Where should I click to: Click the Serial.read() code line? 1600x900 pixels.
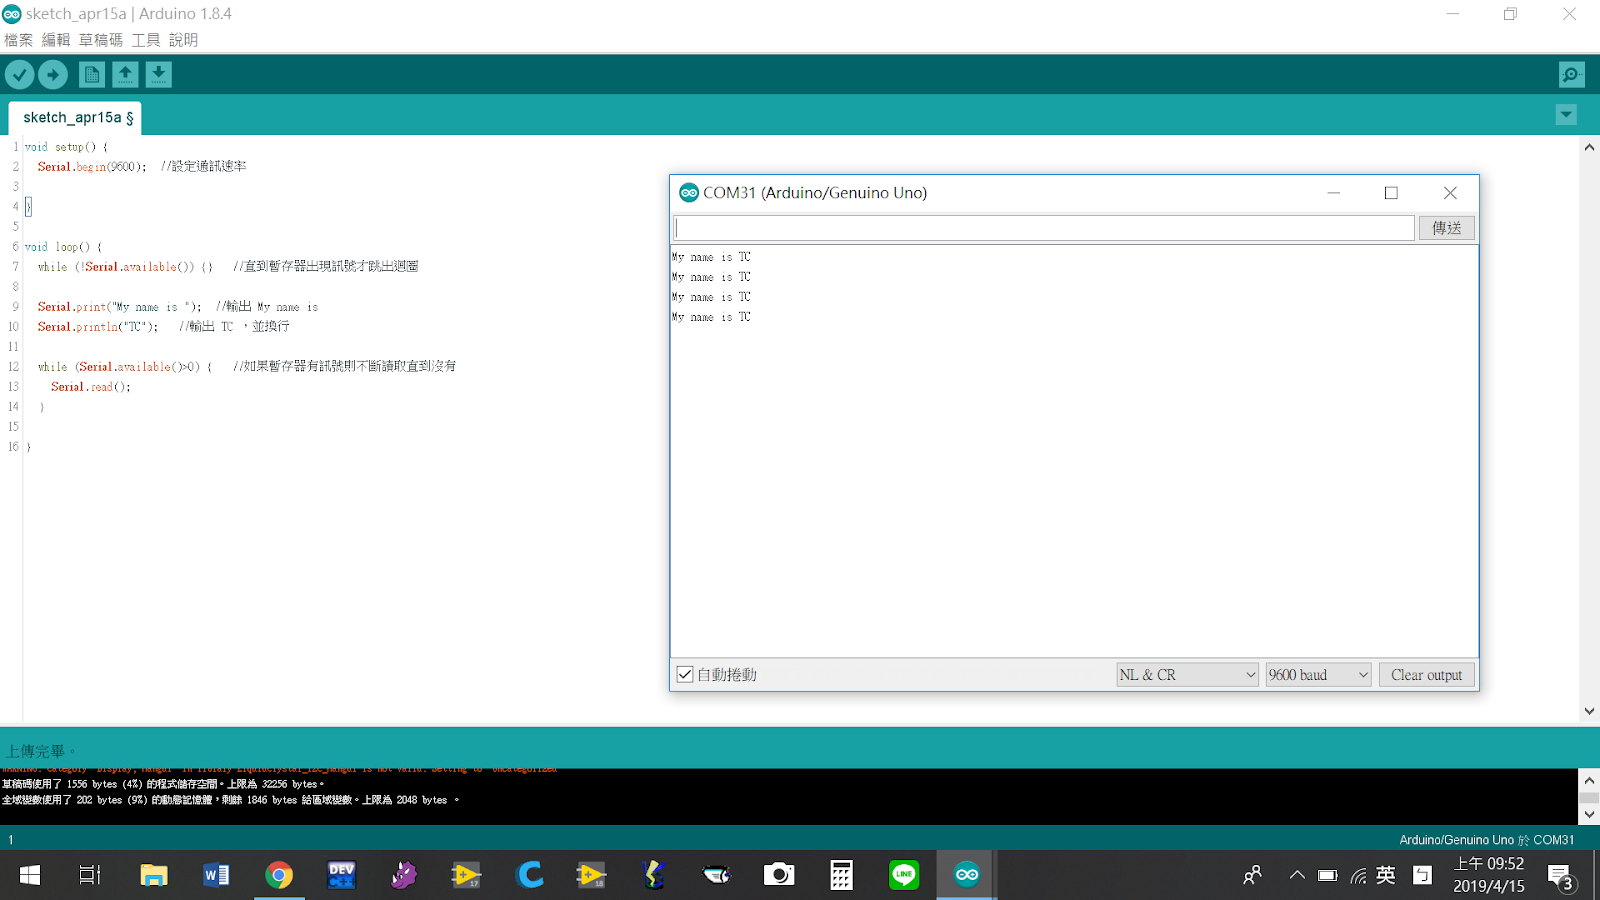coord(91,387)
